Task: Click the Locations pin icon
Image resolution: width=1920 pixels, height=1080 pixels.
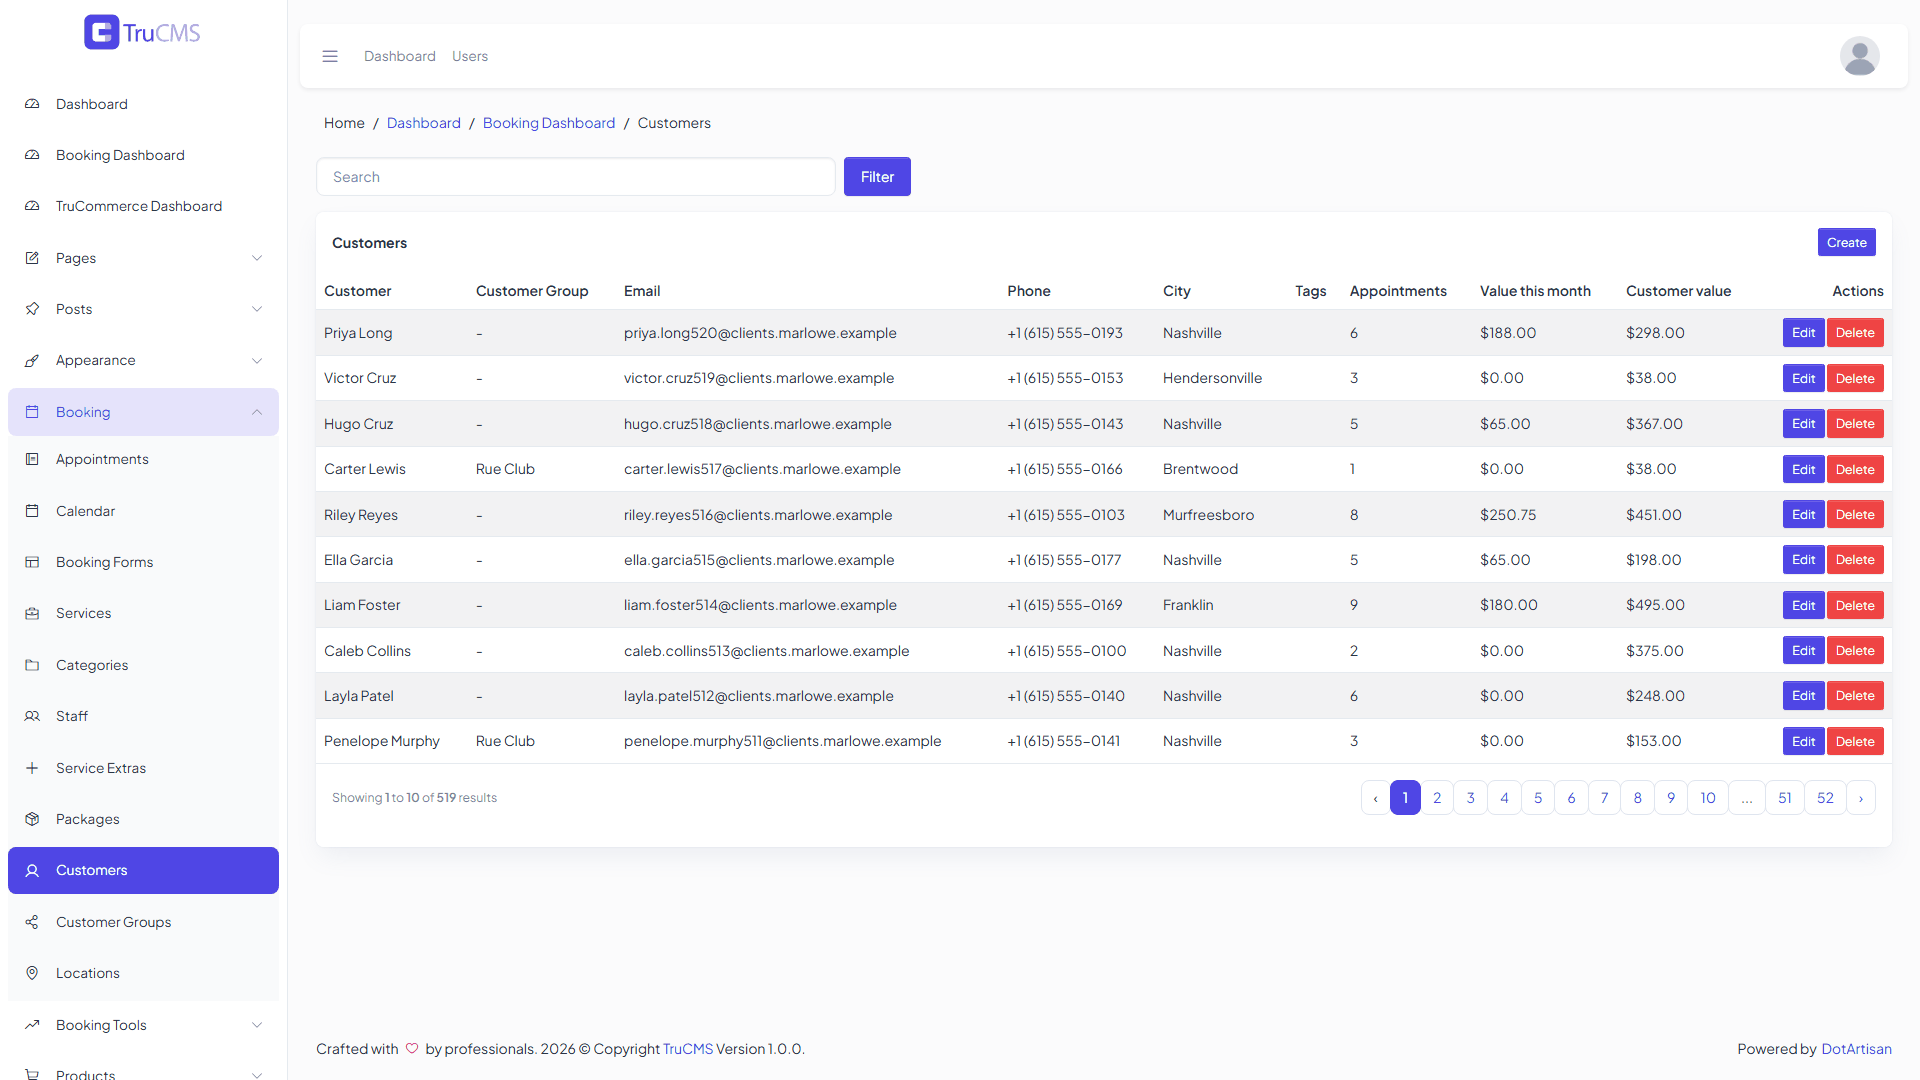Action: tap(32, 973)
